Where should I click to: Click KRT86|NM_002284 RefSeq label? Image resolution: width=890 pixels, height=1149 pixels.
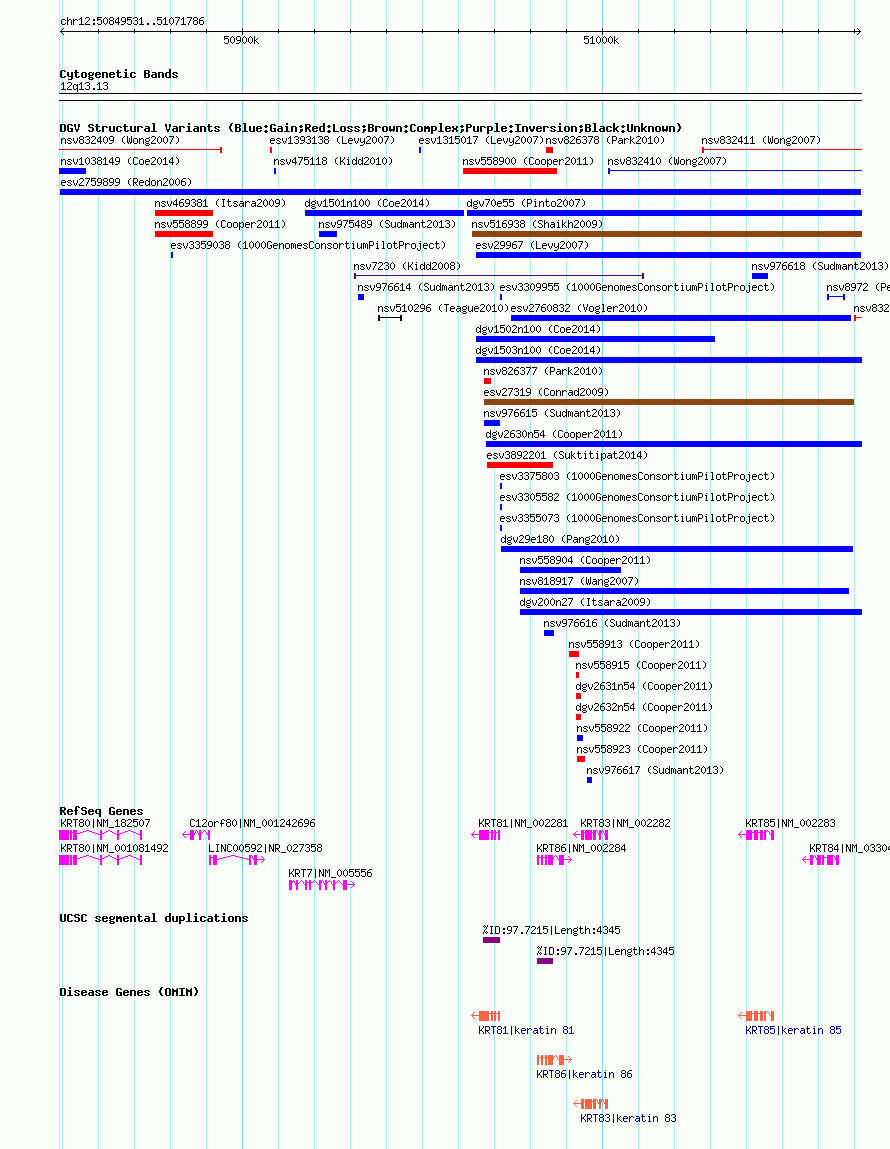(581, 849)
